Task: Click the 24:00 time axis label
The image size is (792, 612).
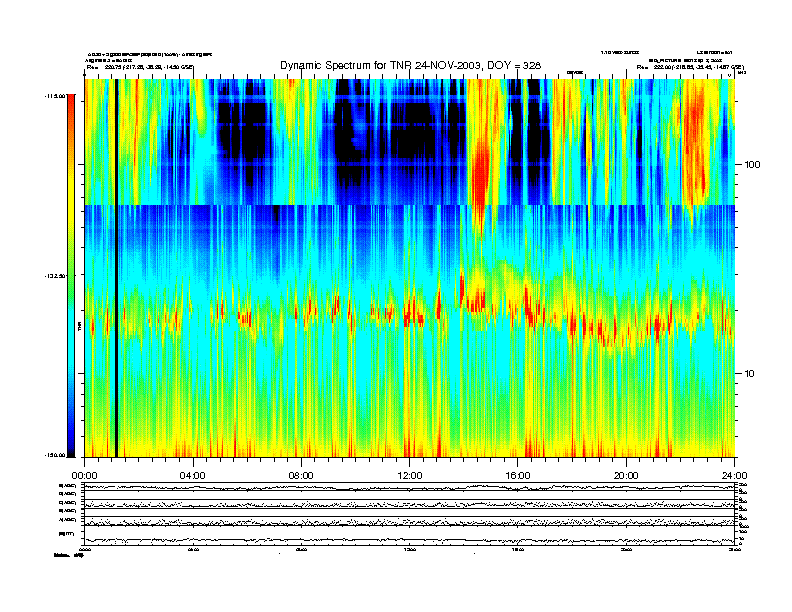Action: click(734, 476)
